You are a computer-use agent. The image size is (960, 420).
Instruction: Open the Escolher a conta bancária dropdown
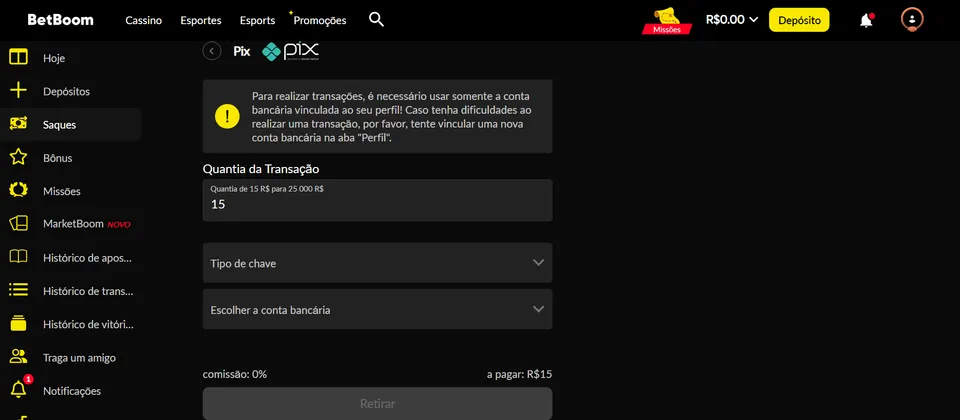click(x=377, y=310)
